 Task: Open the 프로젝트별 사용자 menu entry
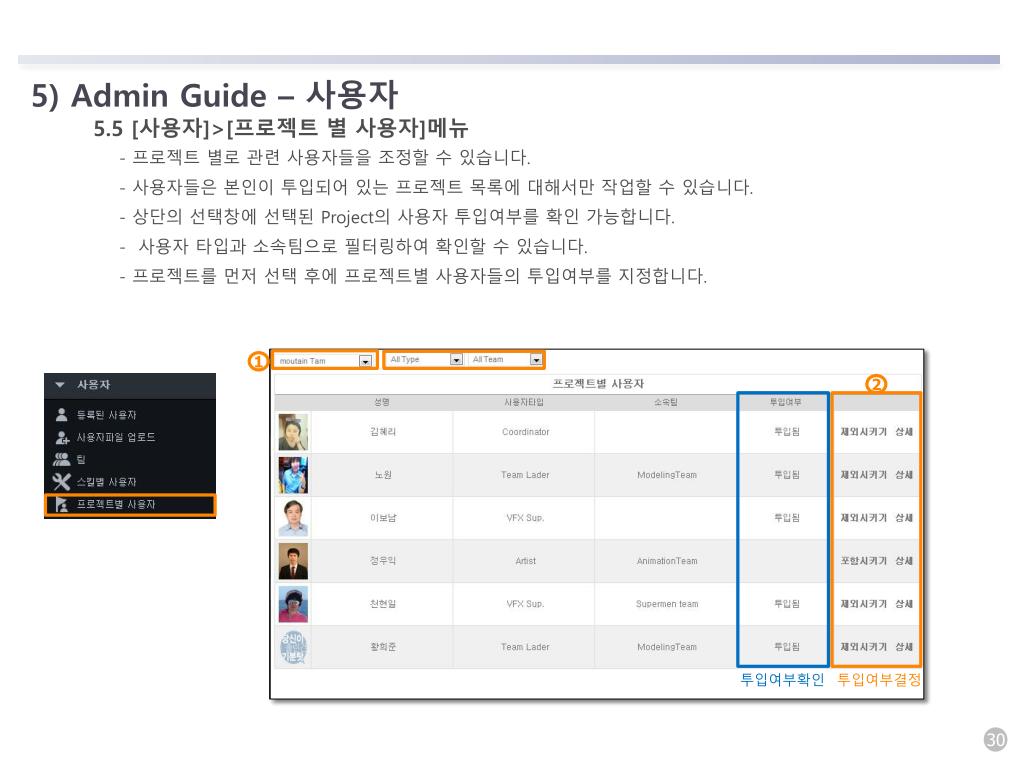[x=130, y=505]
